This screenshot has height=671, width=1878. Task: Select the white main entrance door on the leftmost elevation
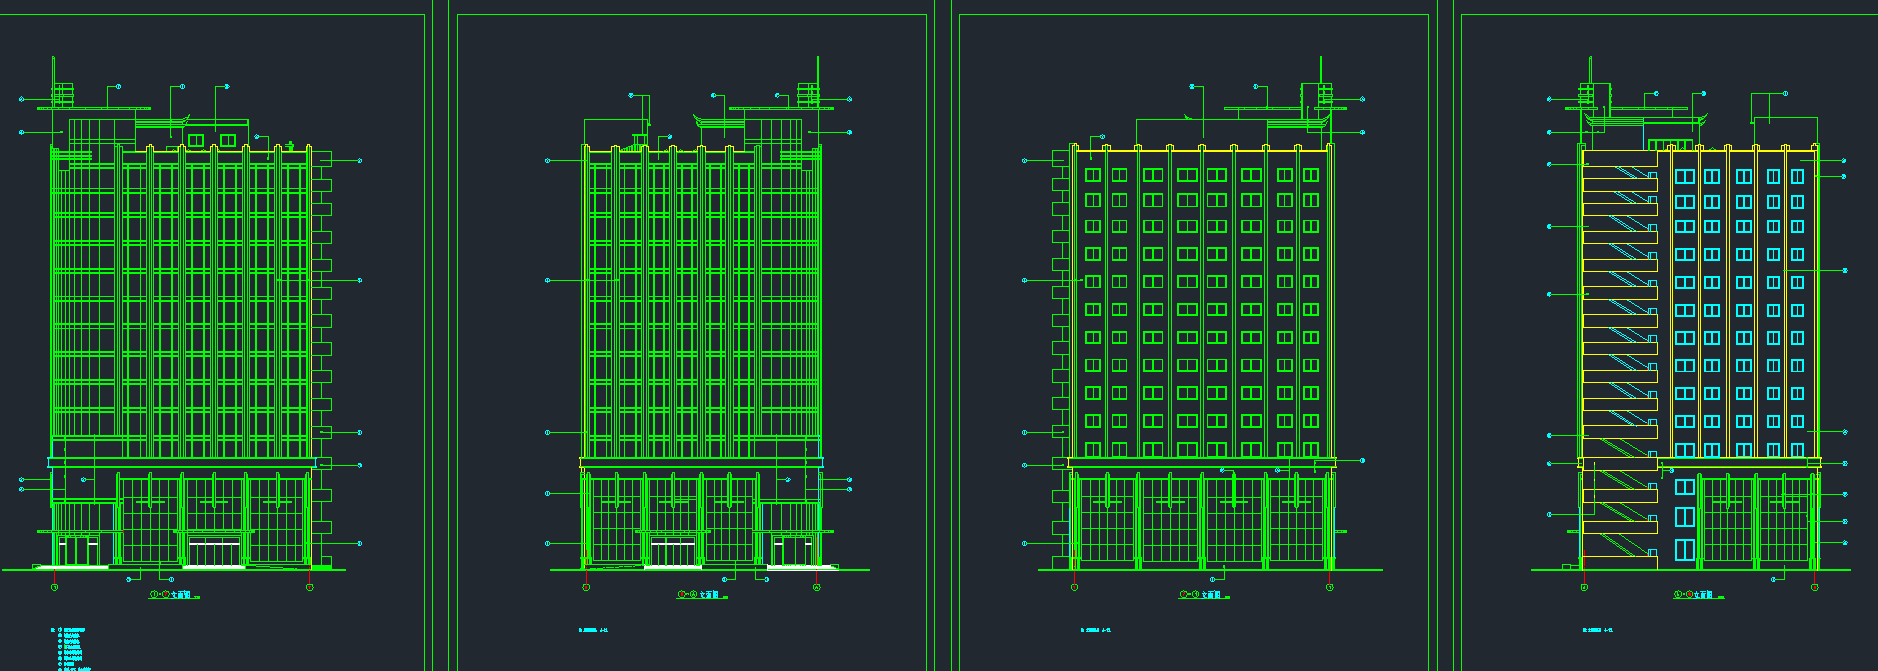213,553
